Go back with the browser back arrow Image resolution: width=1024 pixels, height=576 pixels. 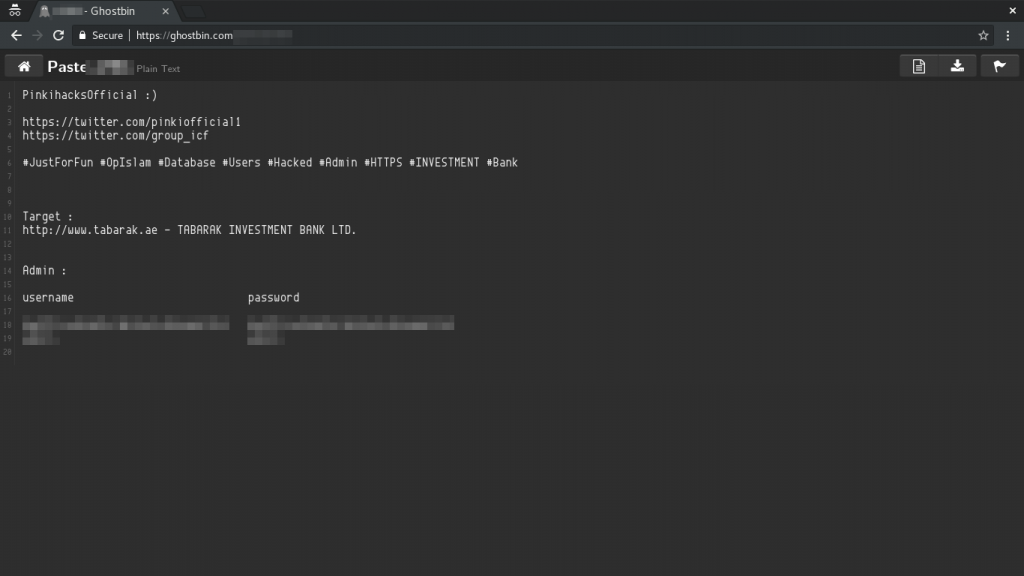click(x=16, y=35)
